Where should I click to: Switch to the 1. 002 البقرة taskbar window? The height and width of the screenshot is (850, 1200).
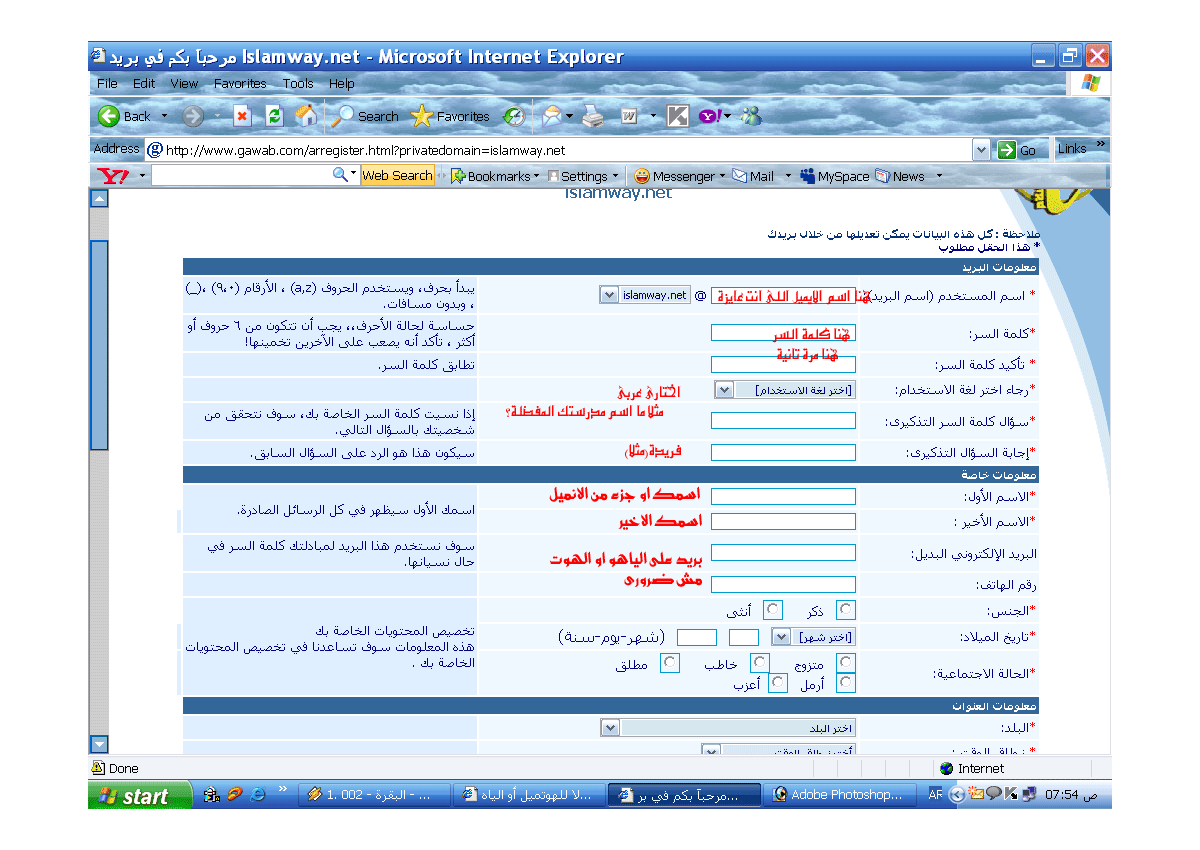pyautogui.click(x=376, y=795)
